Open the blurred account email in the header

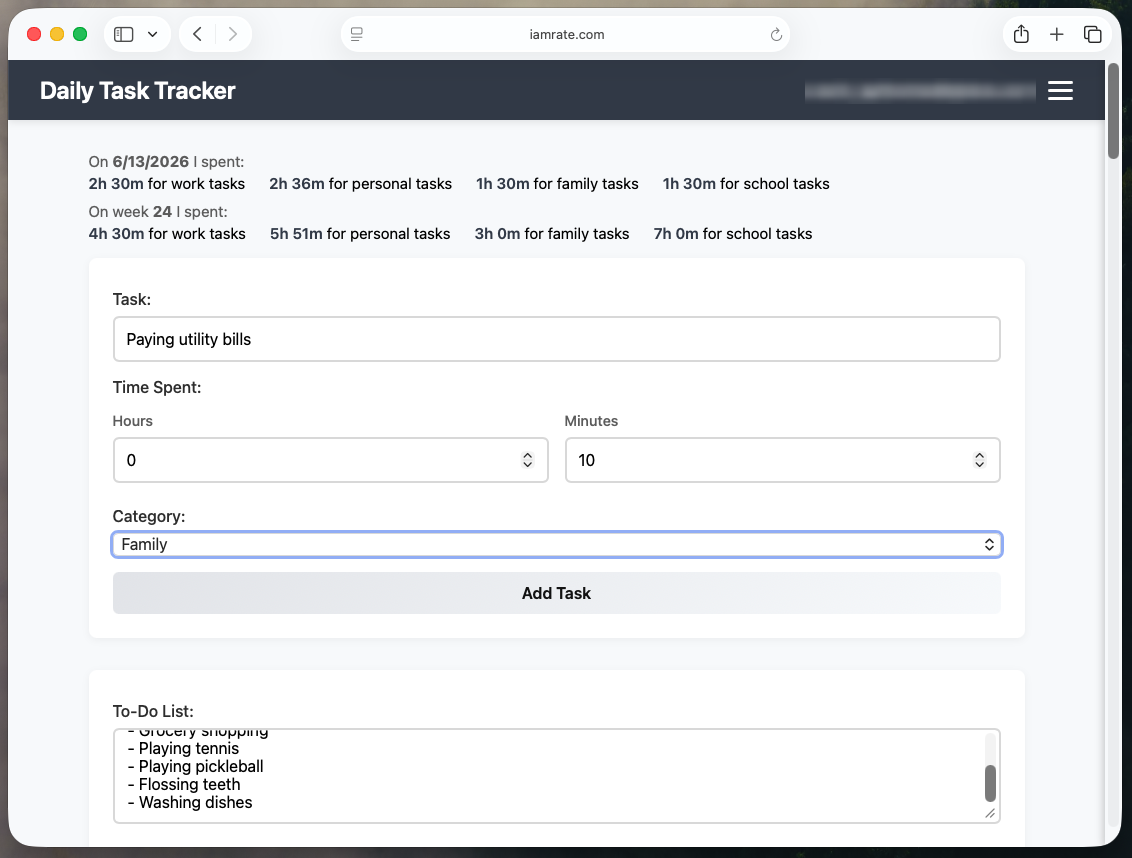pos(920,91)
